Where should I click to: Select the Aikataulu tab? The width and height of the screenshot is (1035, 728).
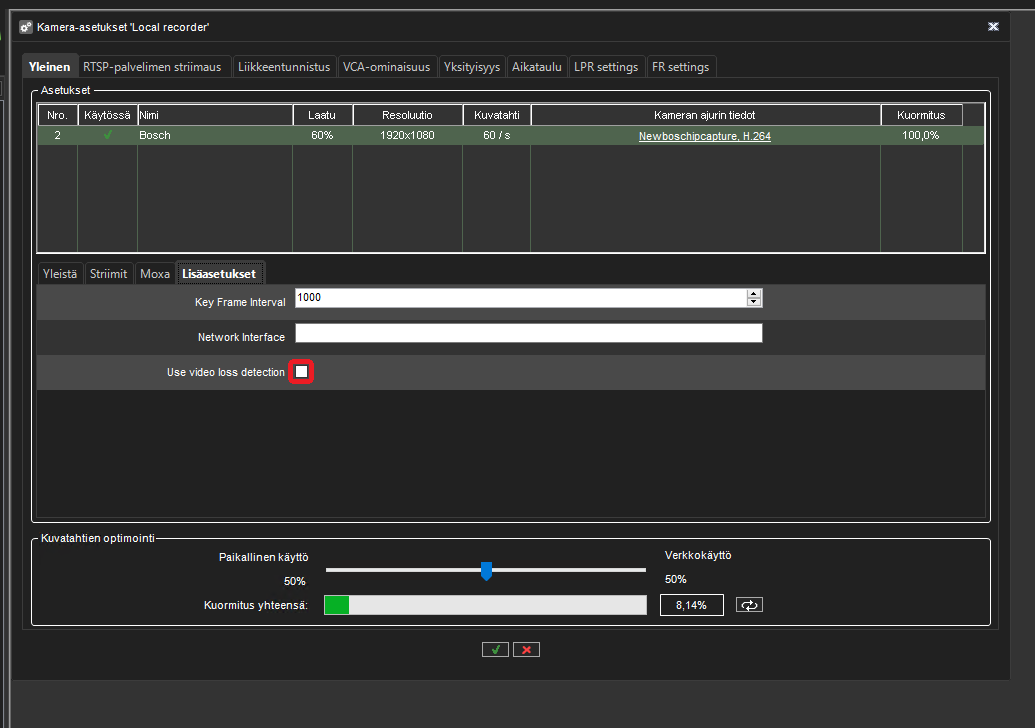pyautogui.click(x=537, y=67)
